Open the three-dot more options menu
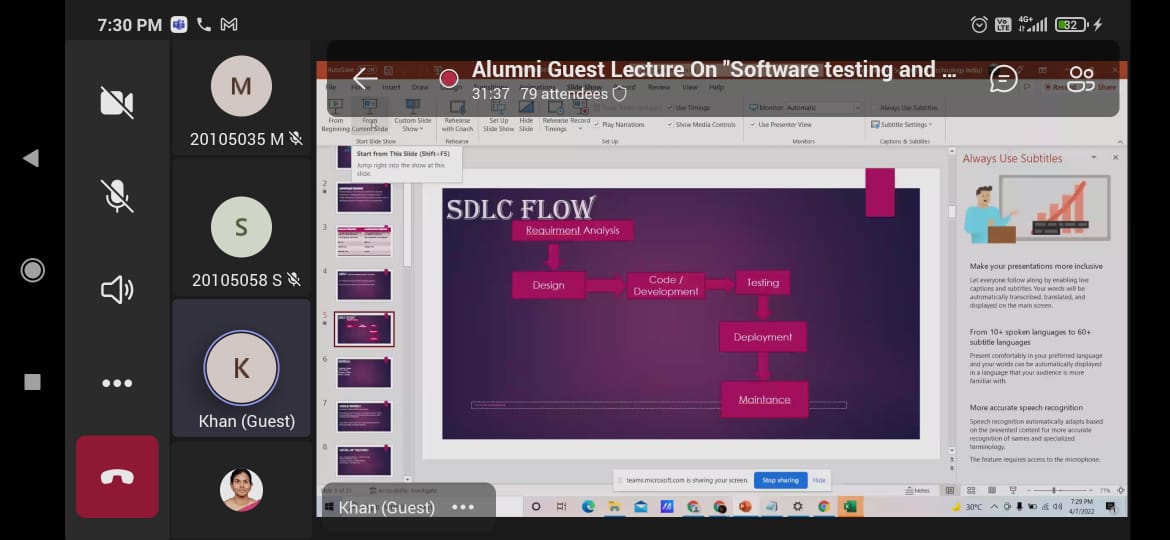Image resolution: width=1170 pixels, height=540 pixels. point(117,383)
